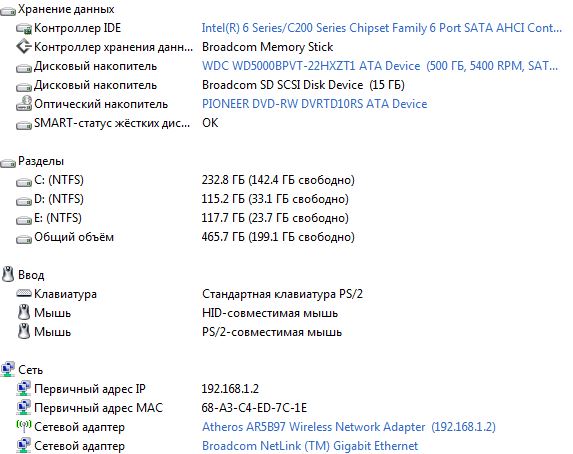Open the Intel 6 Series SATA AHCI link
The image size is (573, 454).
tap(382, 28)
